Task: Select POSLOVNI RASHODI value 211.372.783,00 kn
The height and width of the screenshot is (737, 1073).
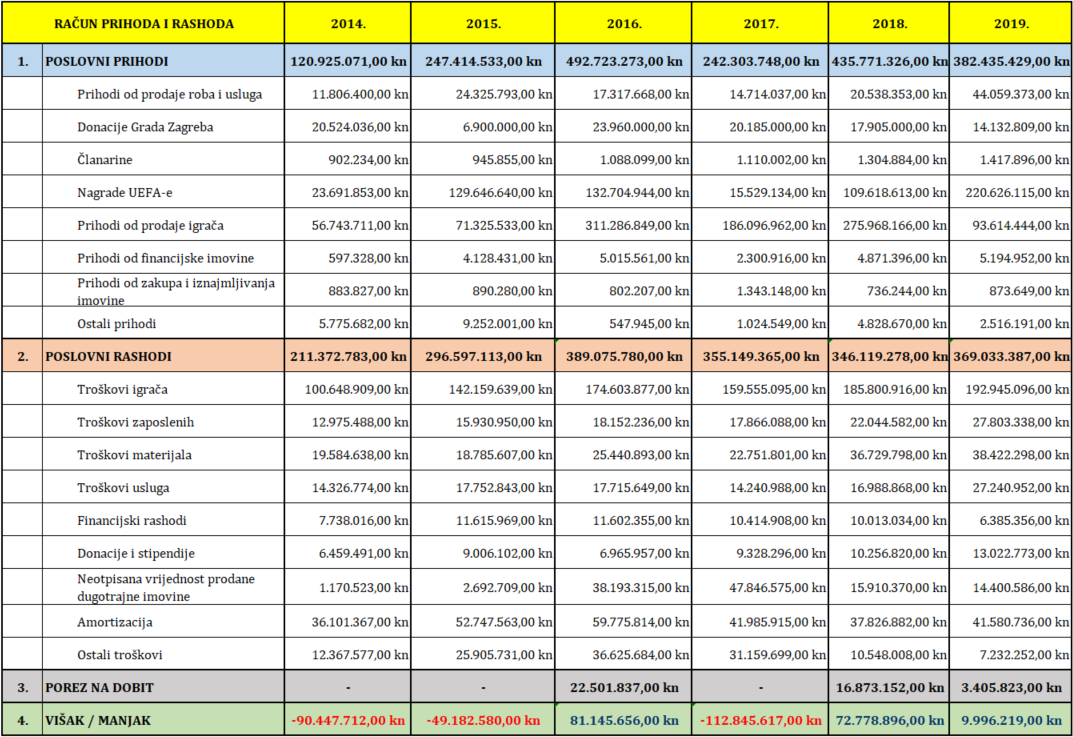Action: click(348, 357)
